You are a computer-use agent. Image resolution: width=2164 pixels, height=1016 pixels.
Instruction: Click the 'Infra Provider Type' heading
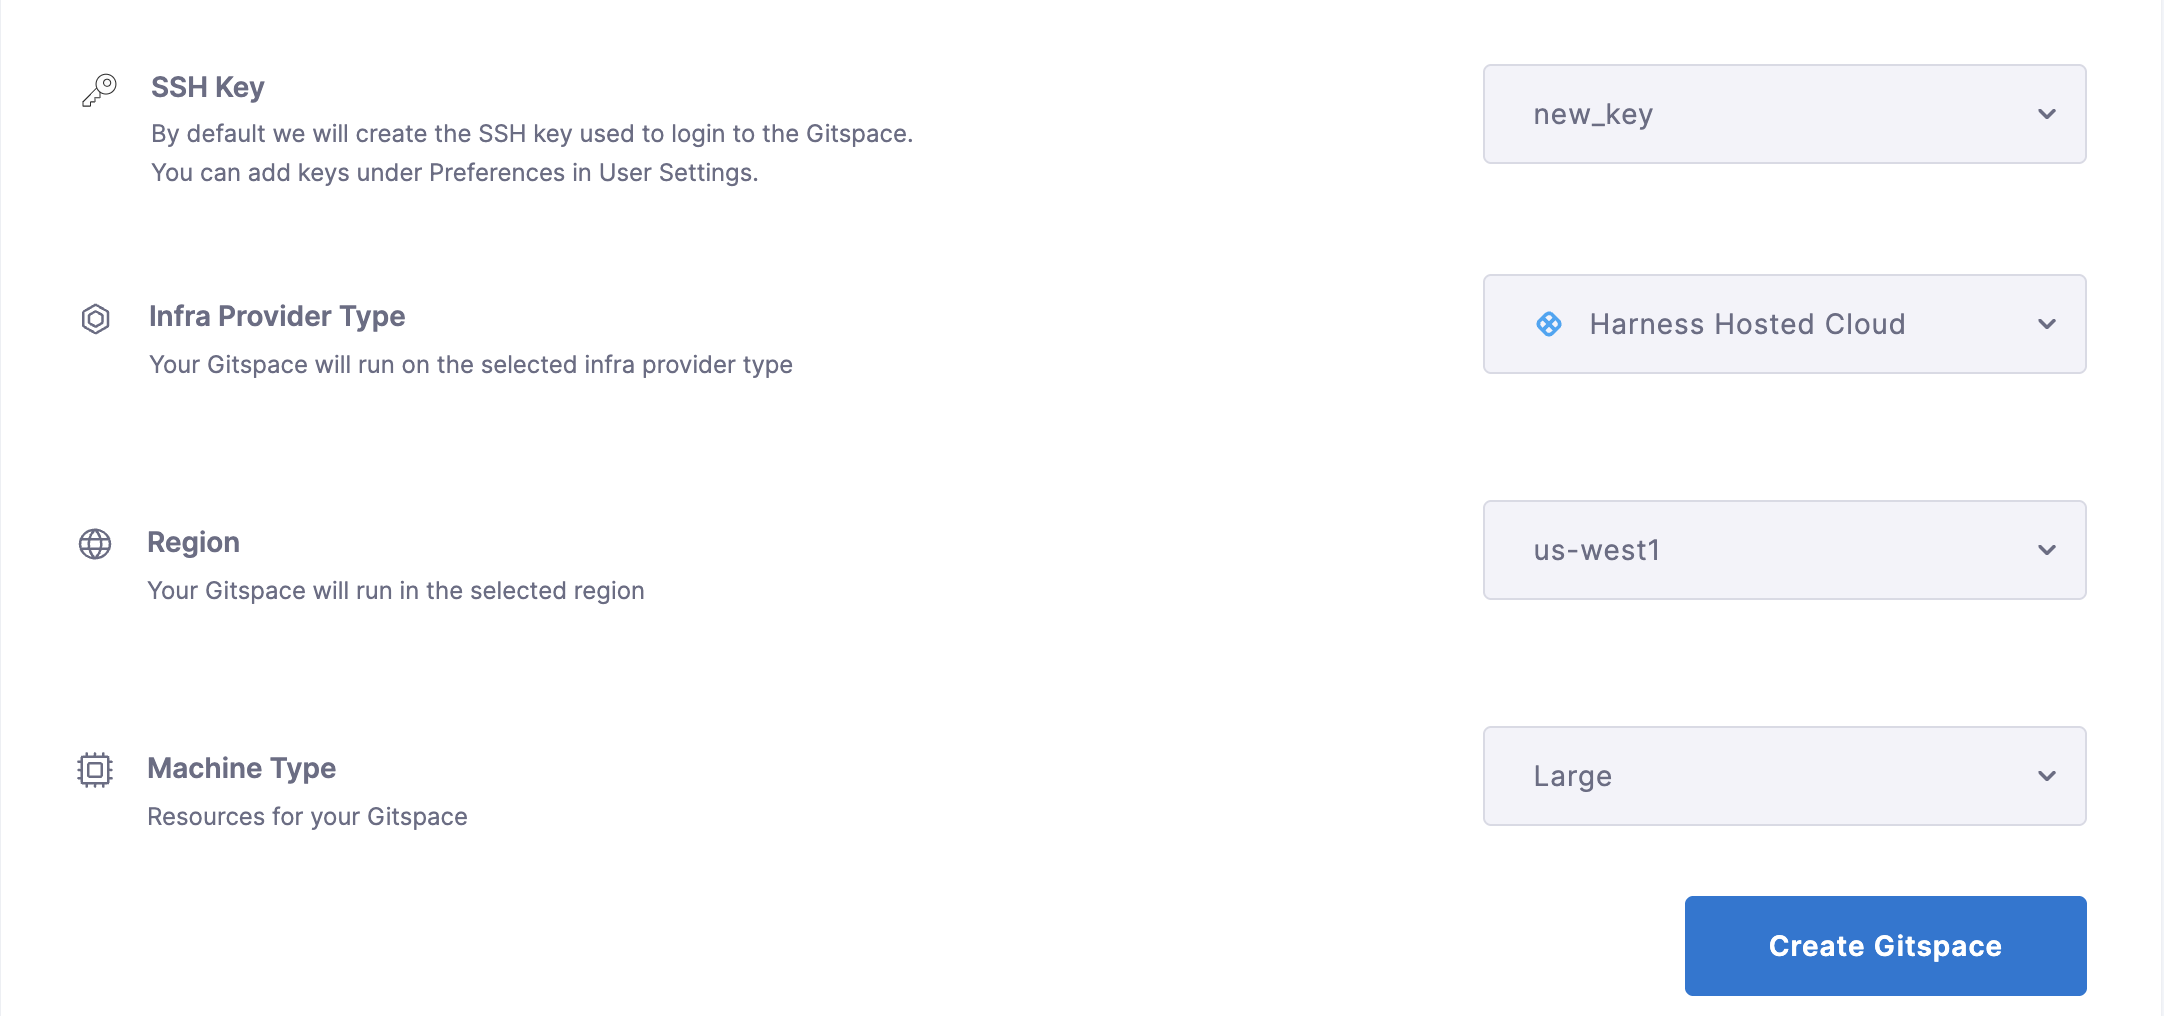(x=277, y=316)
